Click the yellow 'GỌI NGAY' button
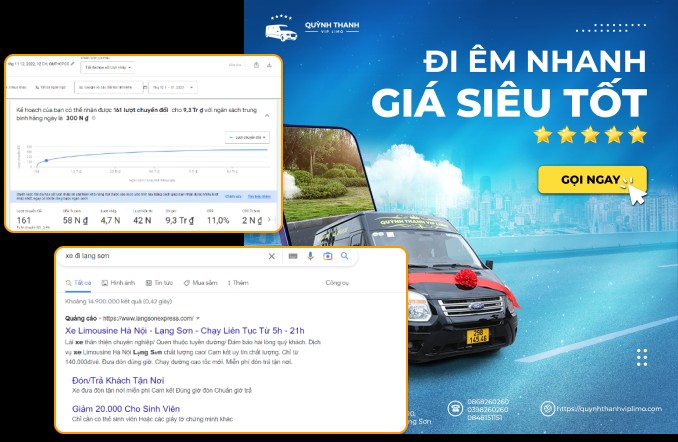 (x=592, y=179)
